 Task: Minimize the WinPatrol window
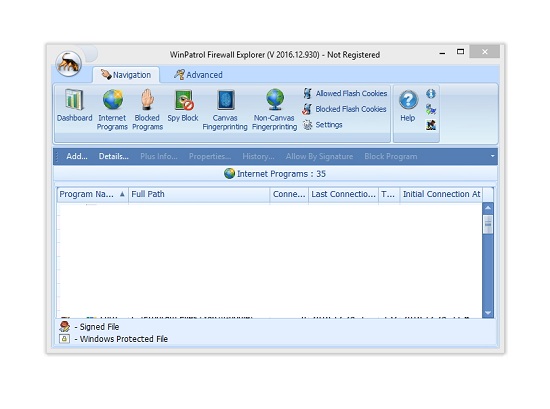[442, 52]
